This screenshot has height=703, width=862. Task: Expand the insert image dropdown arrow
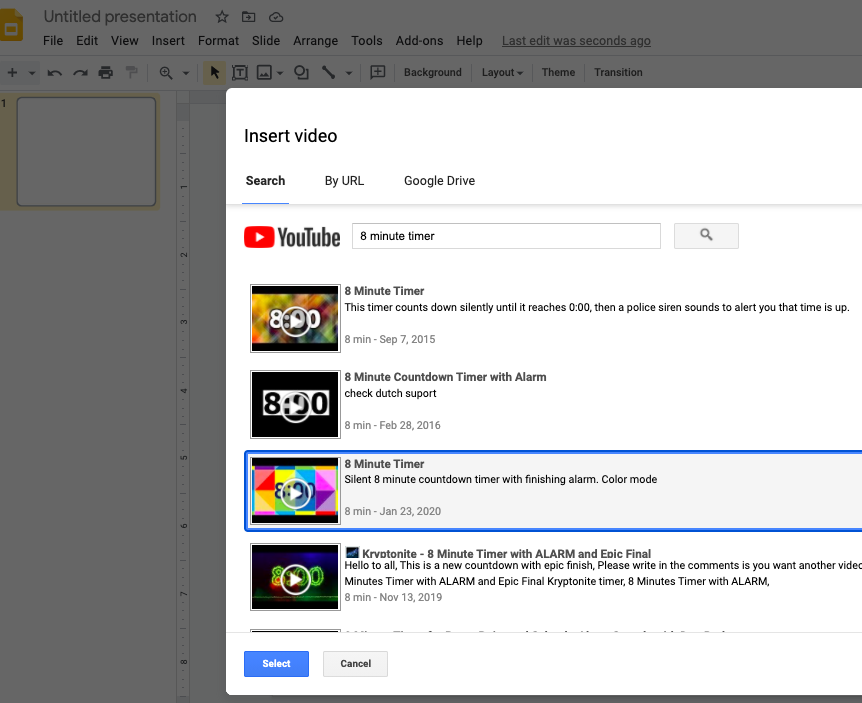(x=280, y=73)
